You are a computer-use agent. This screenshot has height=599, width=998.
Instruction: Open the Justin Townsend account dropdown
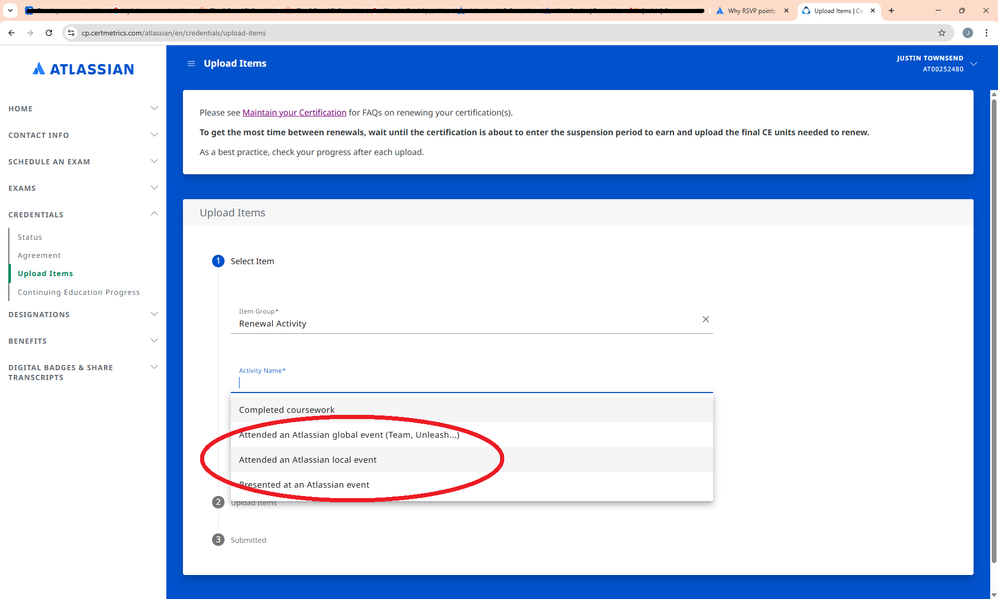(x=936, y=63)
